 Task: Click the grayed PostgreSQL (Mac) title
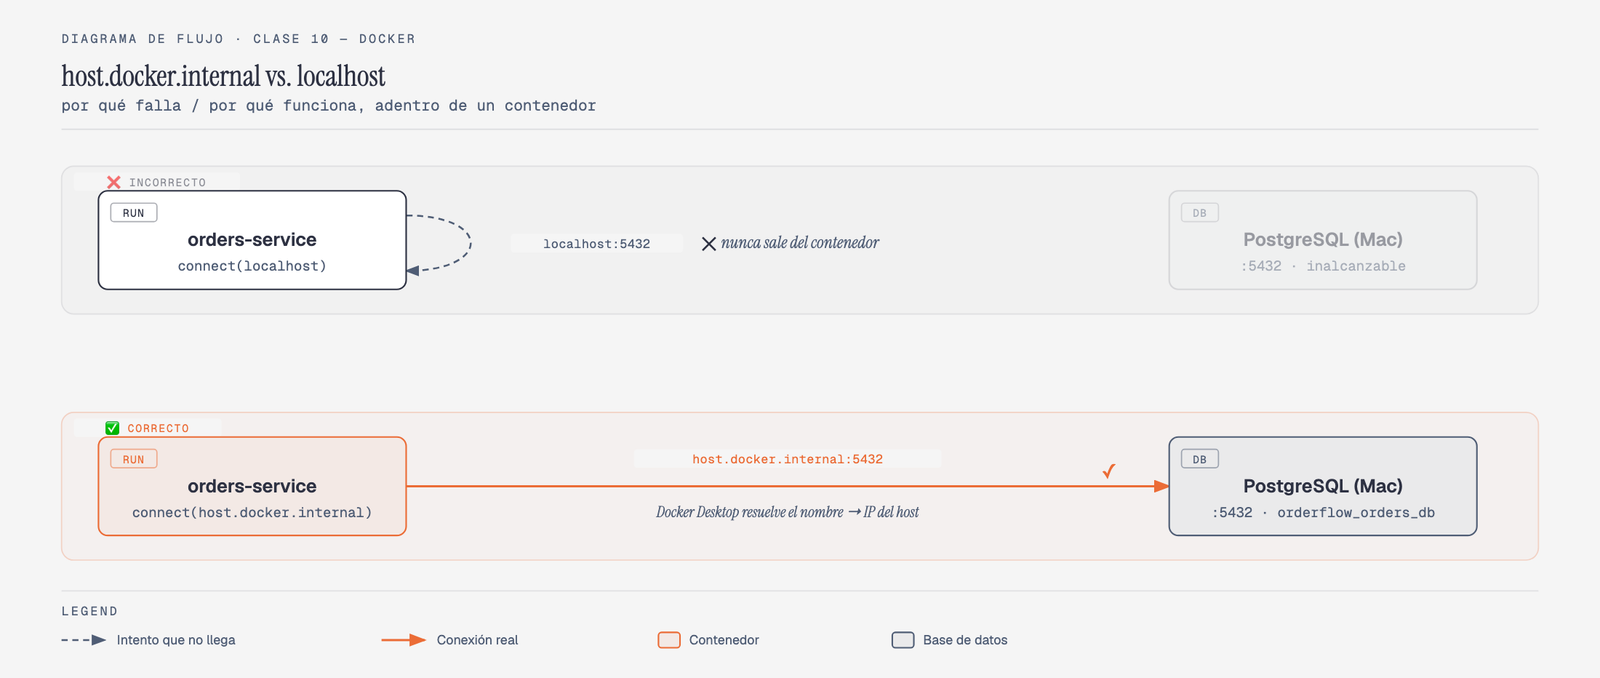1323,240
